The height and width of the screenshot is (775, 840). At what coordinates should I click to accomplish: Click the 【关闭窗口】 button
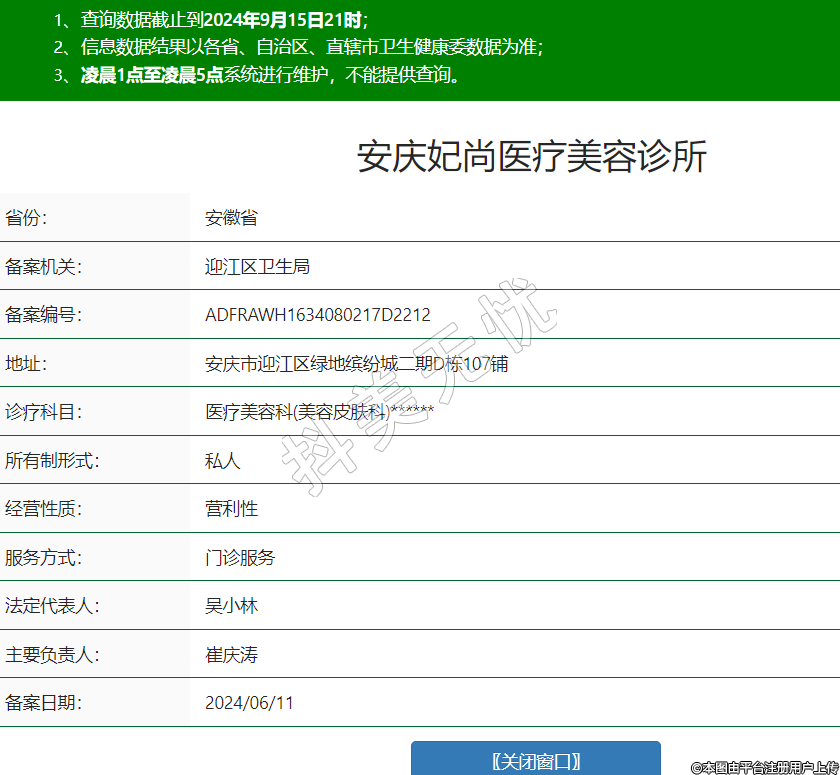(535, 760)
